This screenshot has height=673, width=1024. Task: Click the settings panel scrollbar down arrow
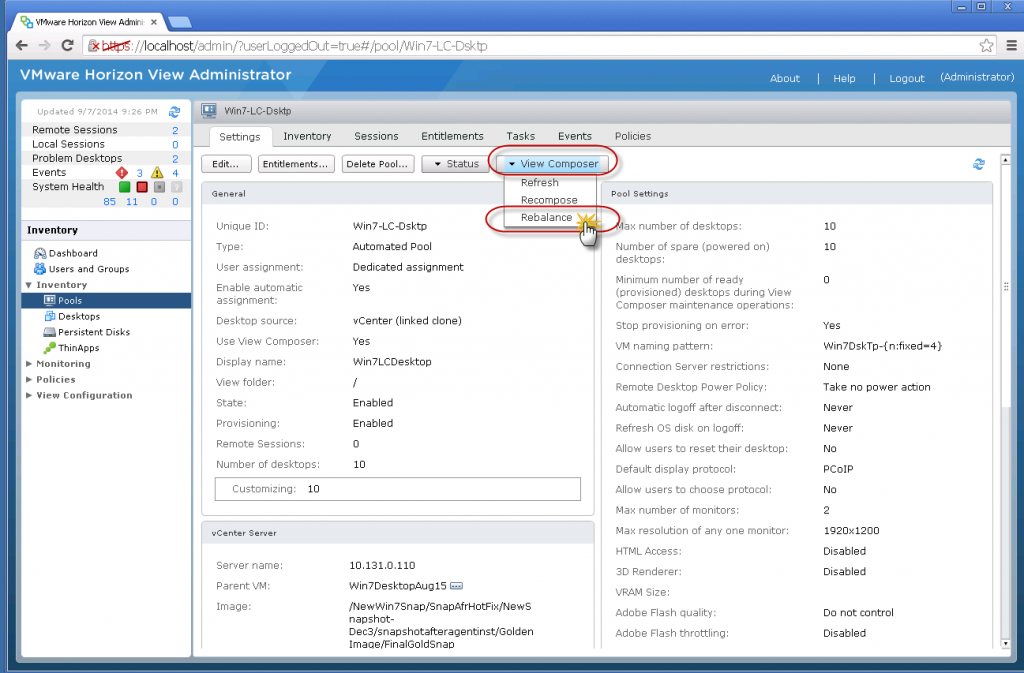[x=1005, y=644]
